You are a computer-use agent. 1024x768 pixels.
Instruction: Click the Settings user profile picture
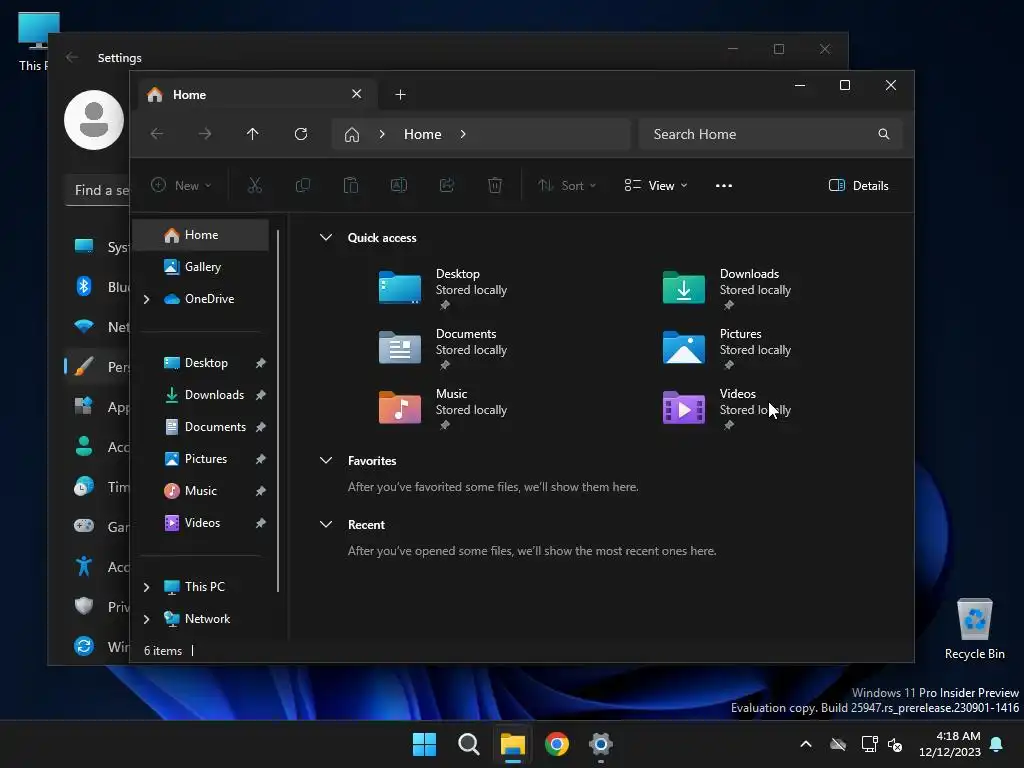click(x=94, y=120)
